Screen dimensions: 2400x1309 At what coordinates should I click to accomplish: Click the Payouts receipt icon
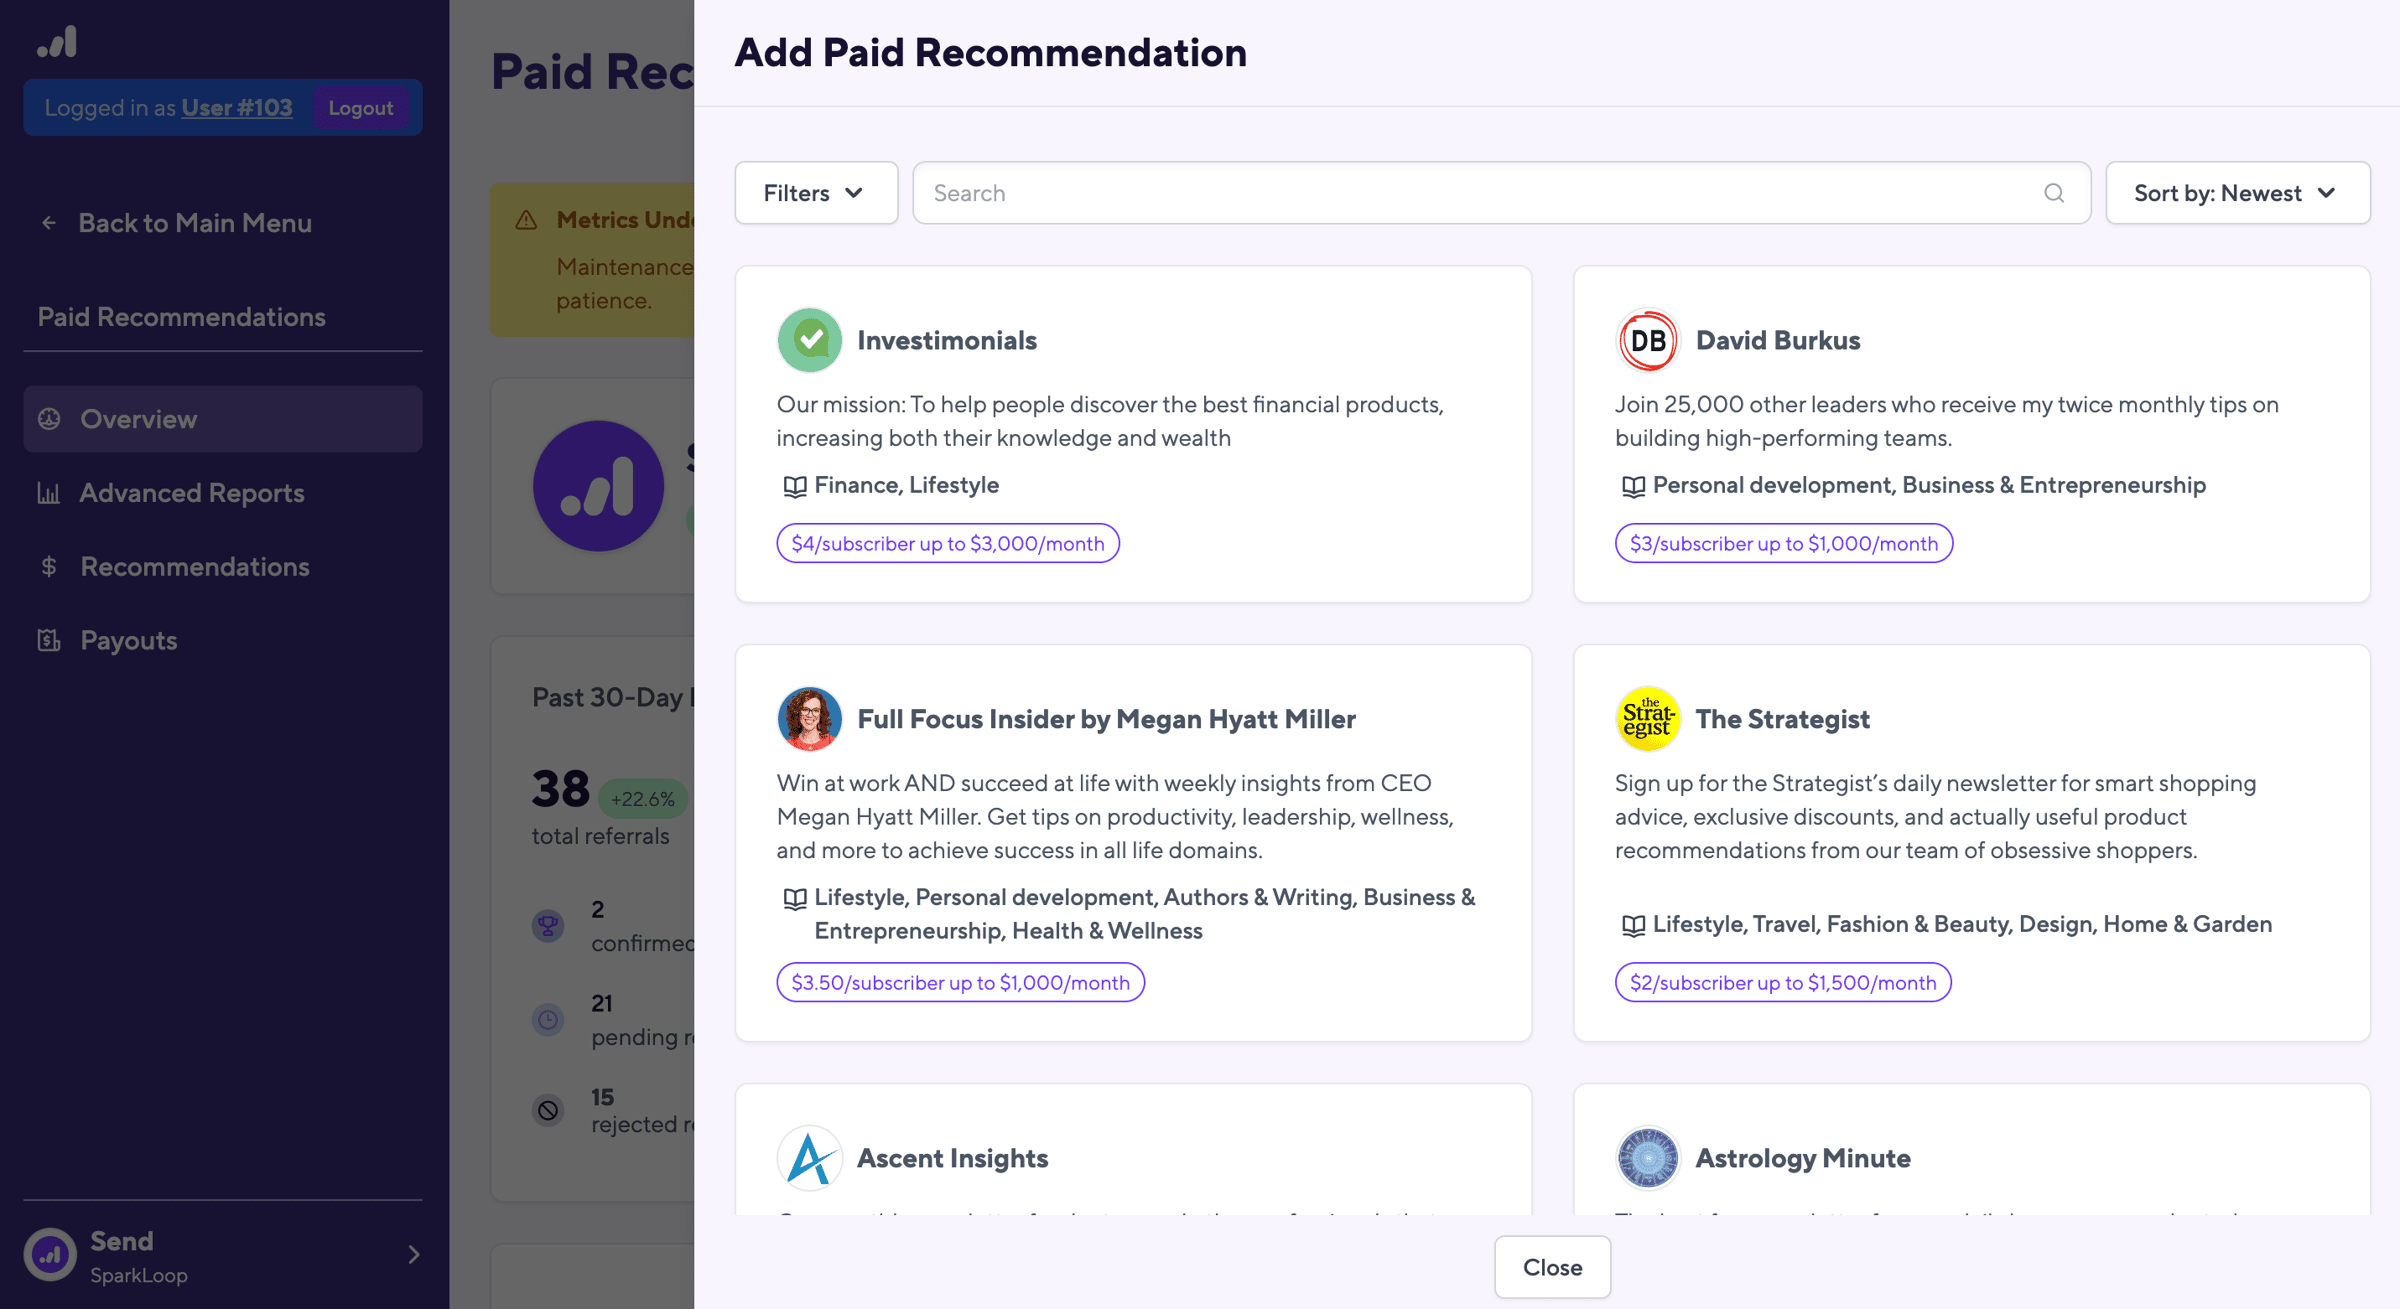pyautogui.click(x=49, y=640)
